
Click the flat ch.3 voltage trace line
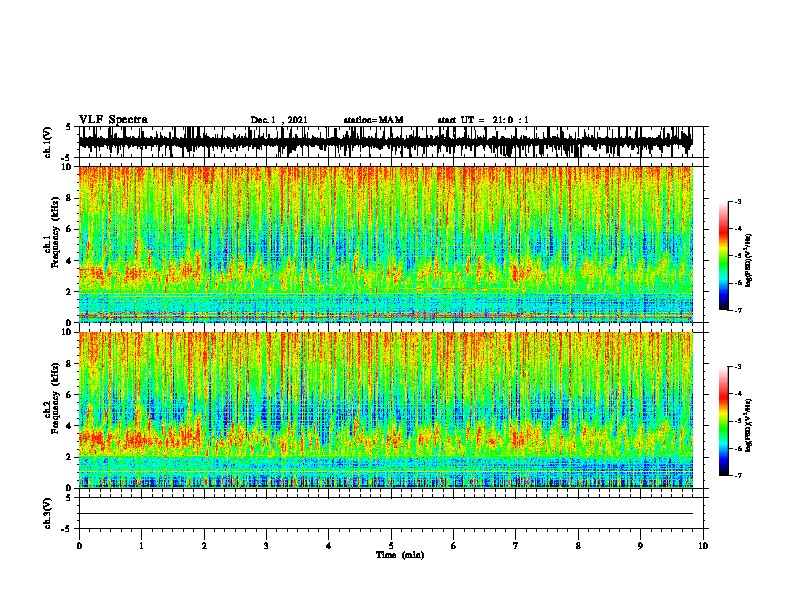pyautogui.click(x=385, y=514)
